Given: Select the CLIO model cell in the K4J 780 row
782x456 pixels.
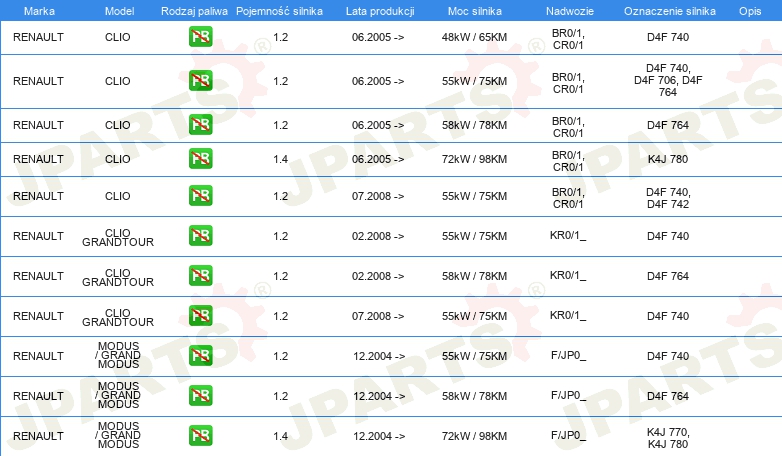Looking at the screenshot, I should [118, 159].
